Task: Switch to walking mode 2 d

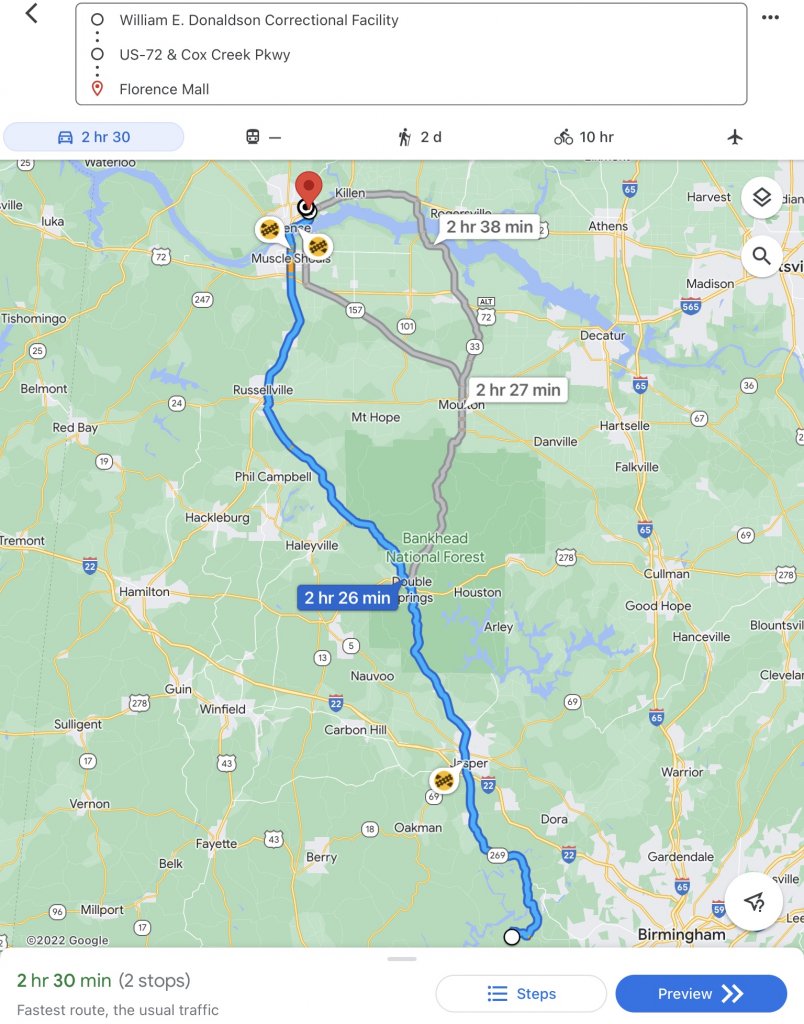Action: point(419,137)
